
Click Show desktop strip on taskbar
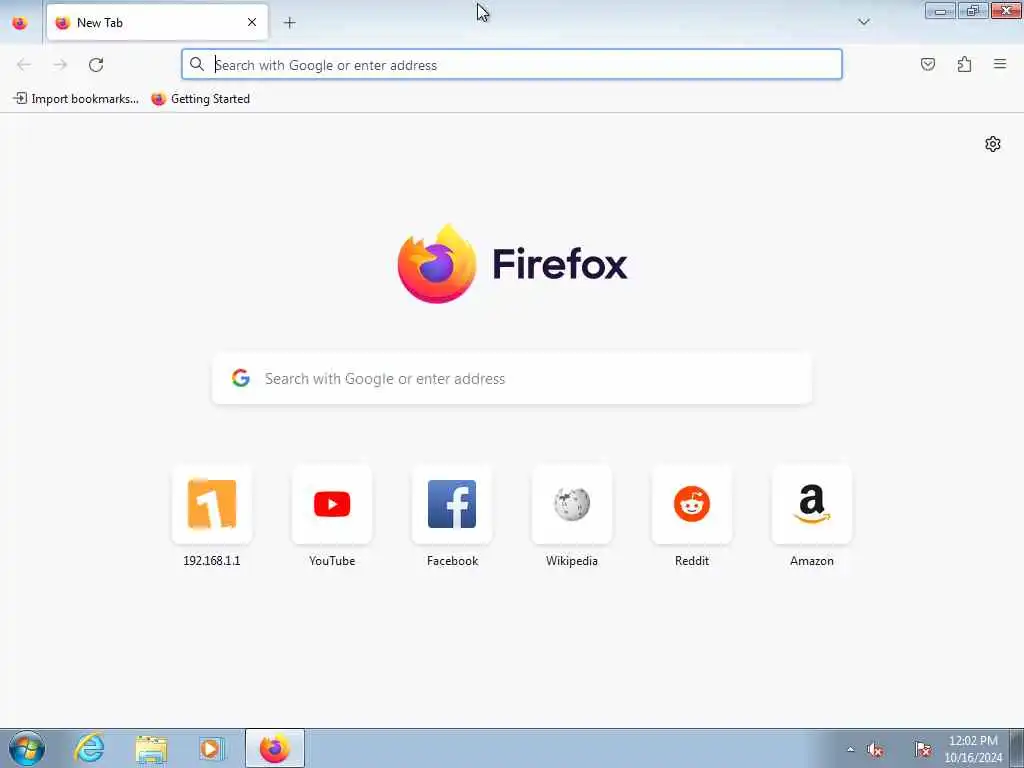1017,748
